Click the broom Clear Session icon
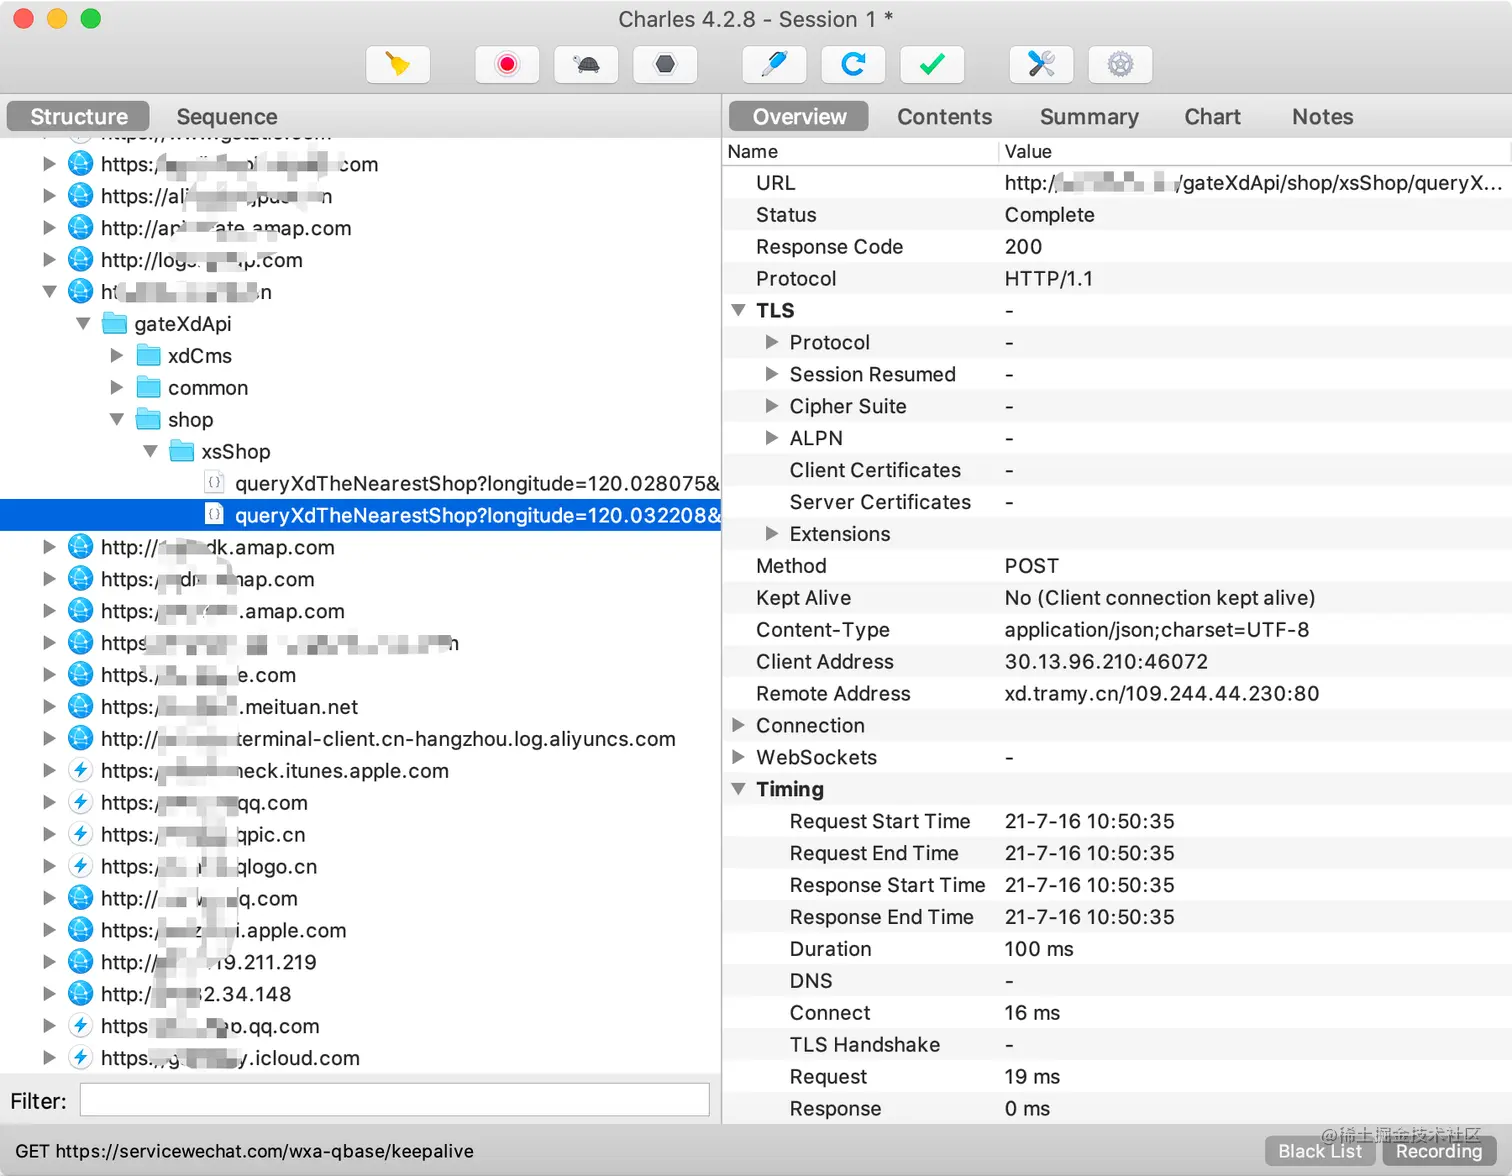 [398, 65]
